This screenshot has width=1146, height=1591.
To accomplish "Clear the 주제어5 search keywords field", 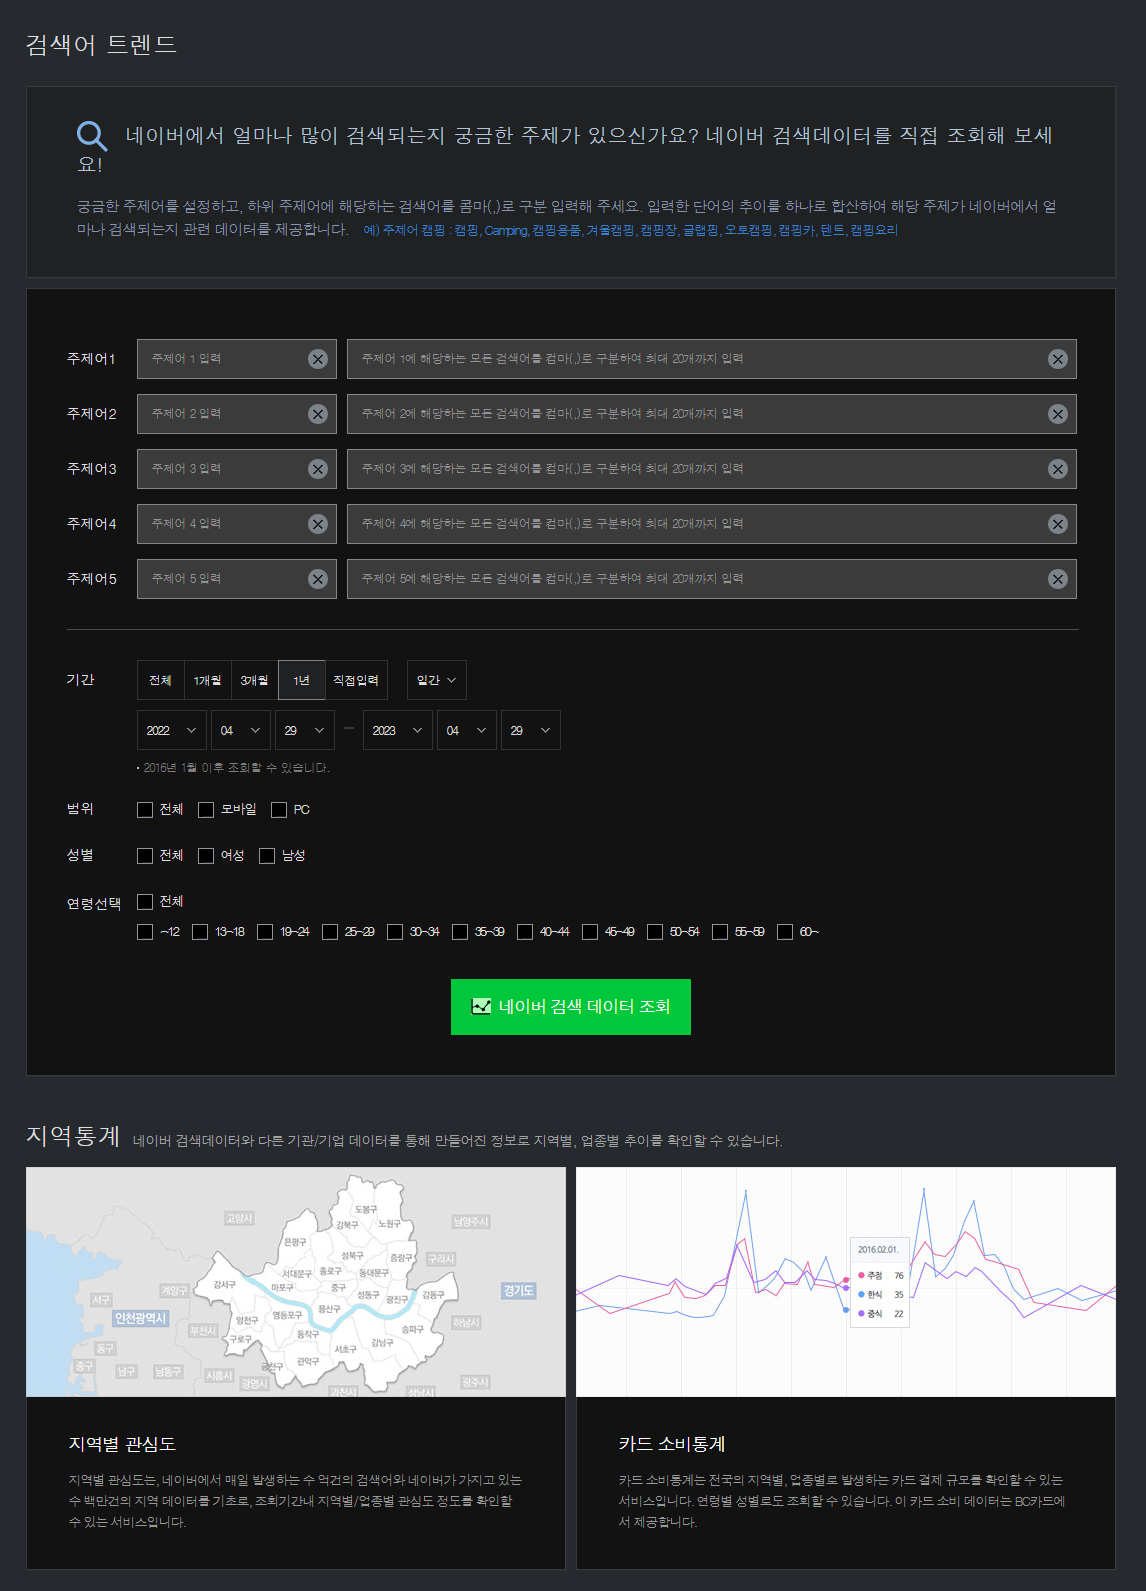I will [1058, 579].
